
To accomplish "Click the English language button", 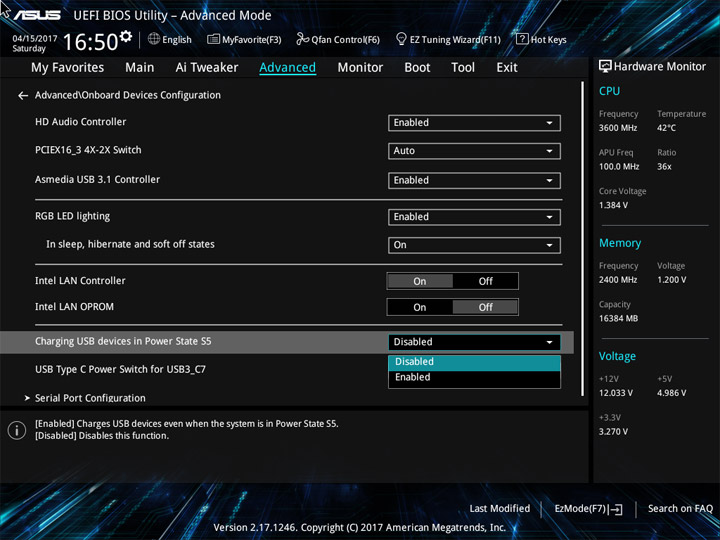I will [x=170, y=39].
